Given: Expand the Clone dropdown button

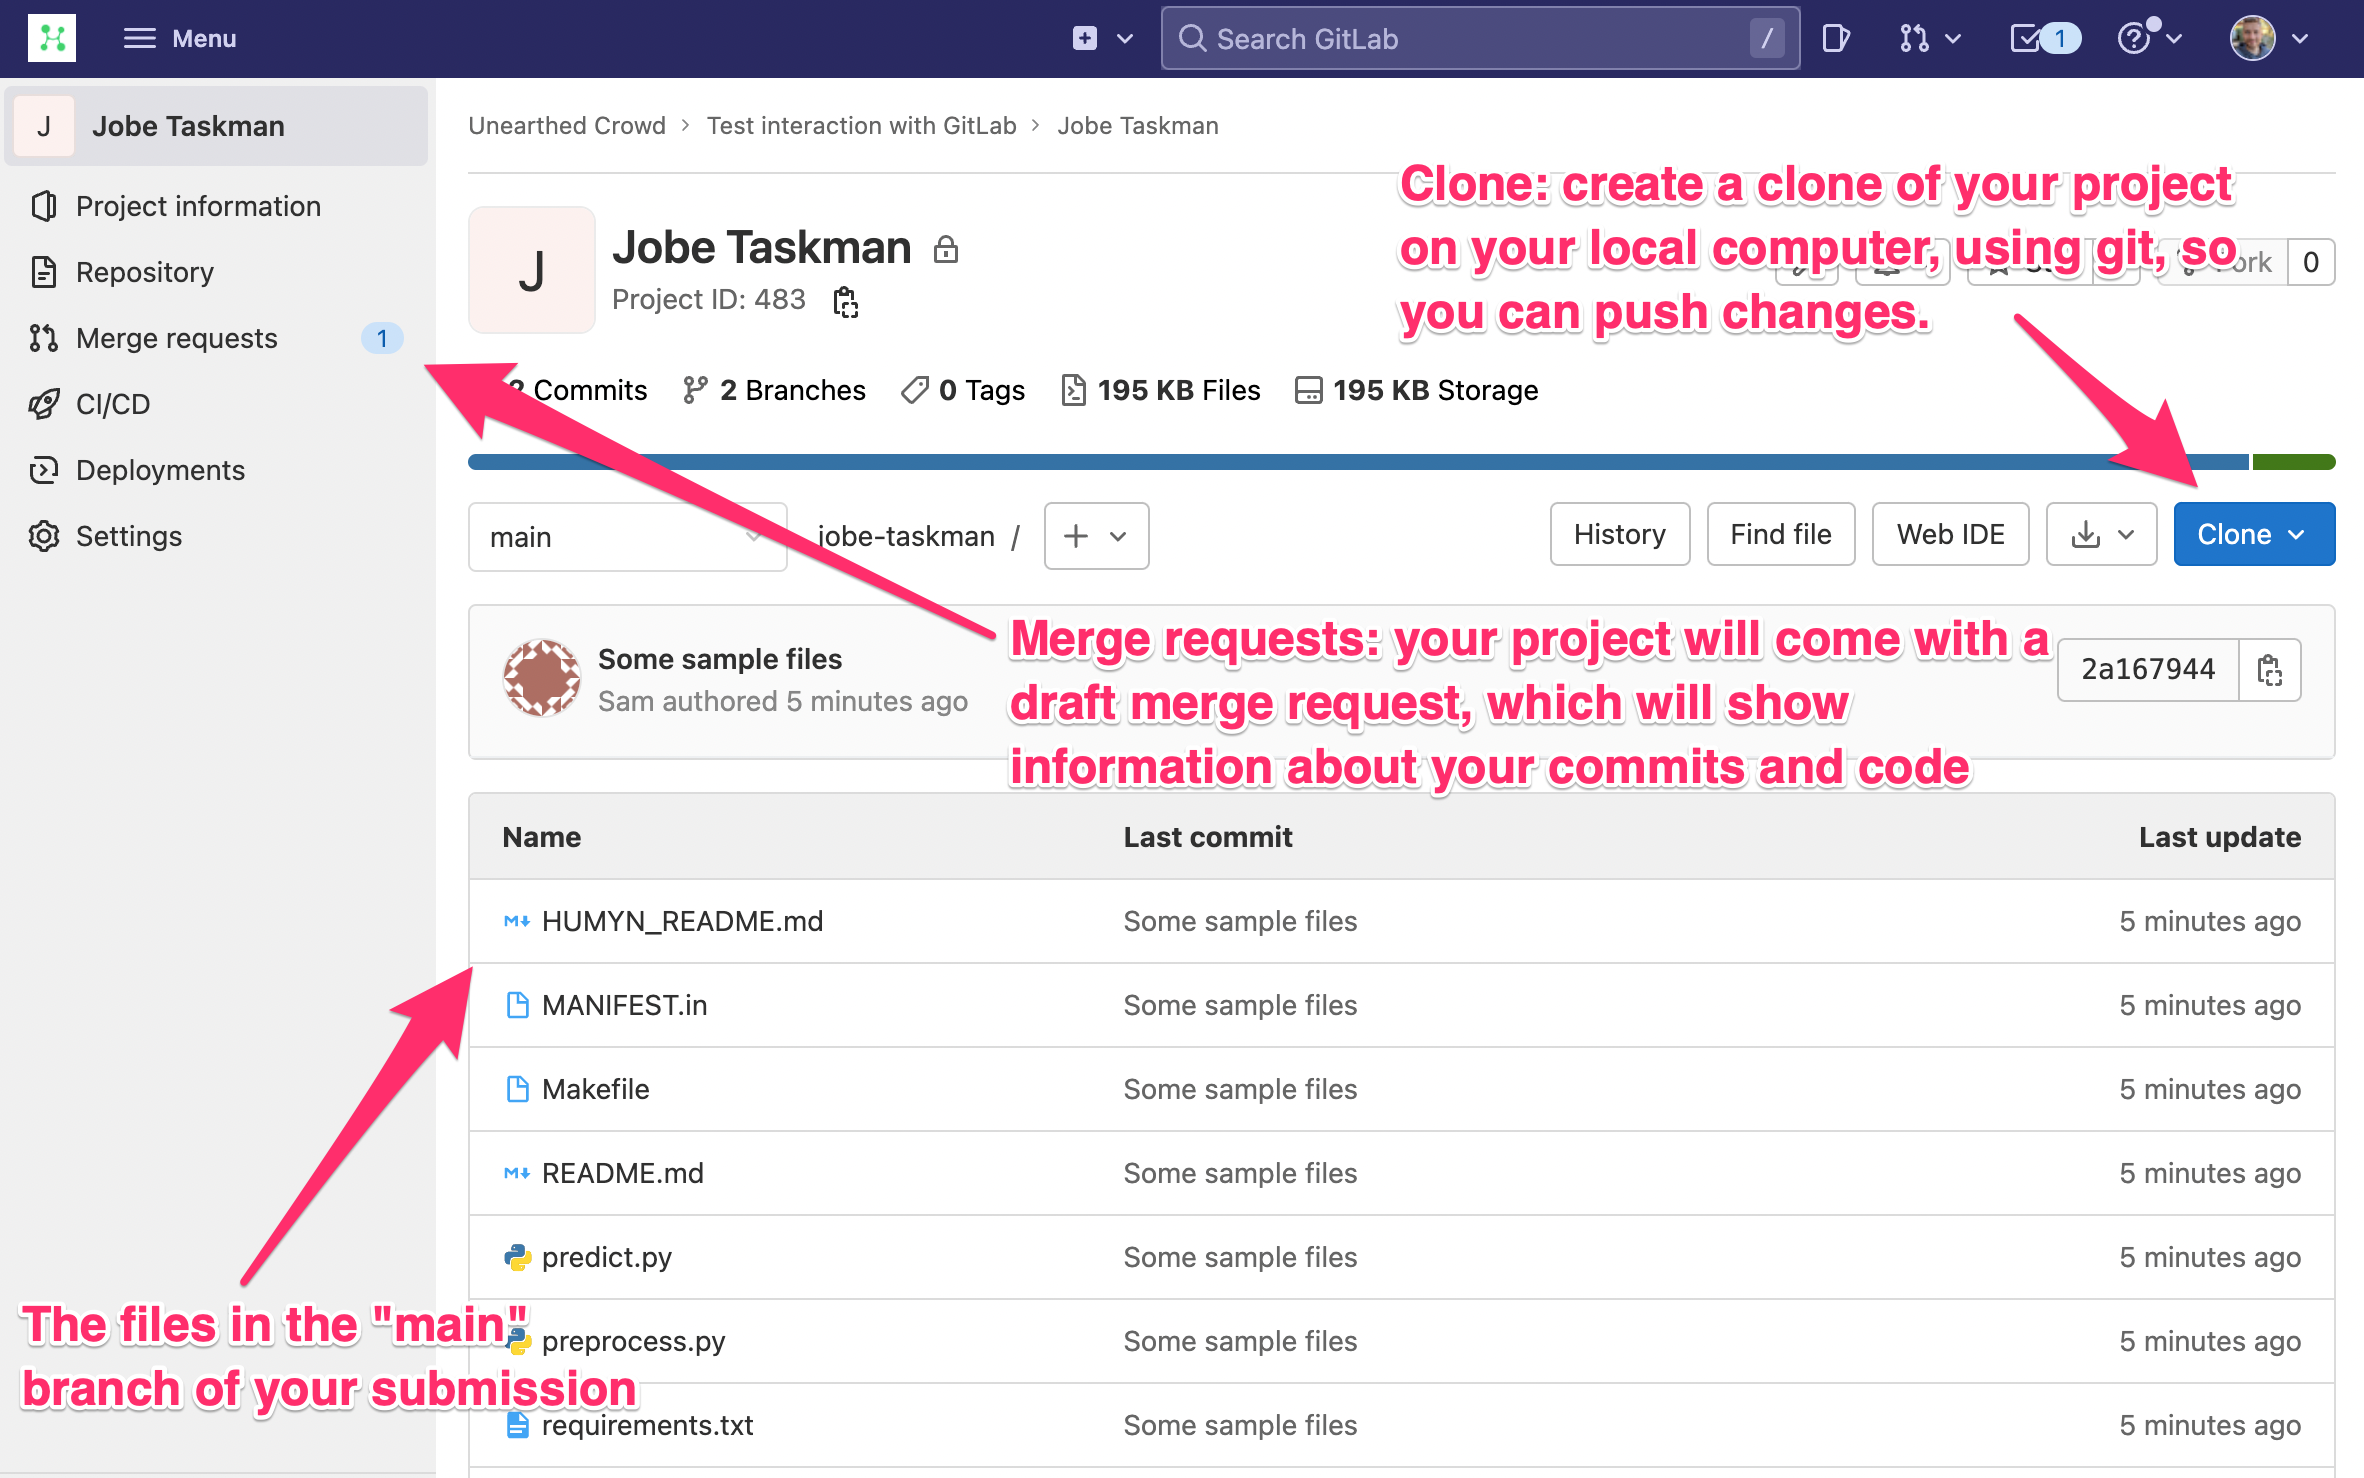Looking at the screenshot, I should click(2253, 534).
